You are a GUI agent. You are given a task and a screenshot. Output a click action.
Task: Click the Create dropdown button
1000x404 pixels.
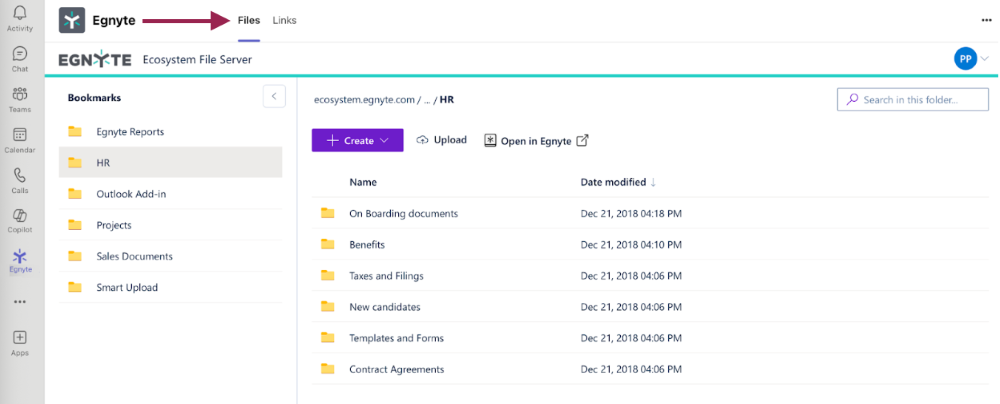point(358,140)
